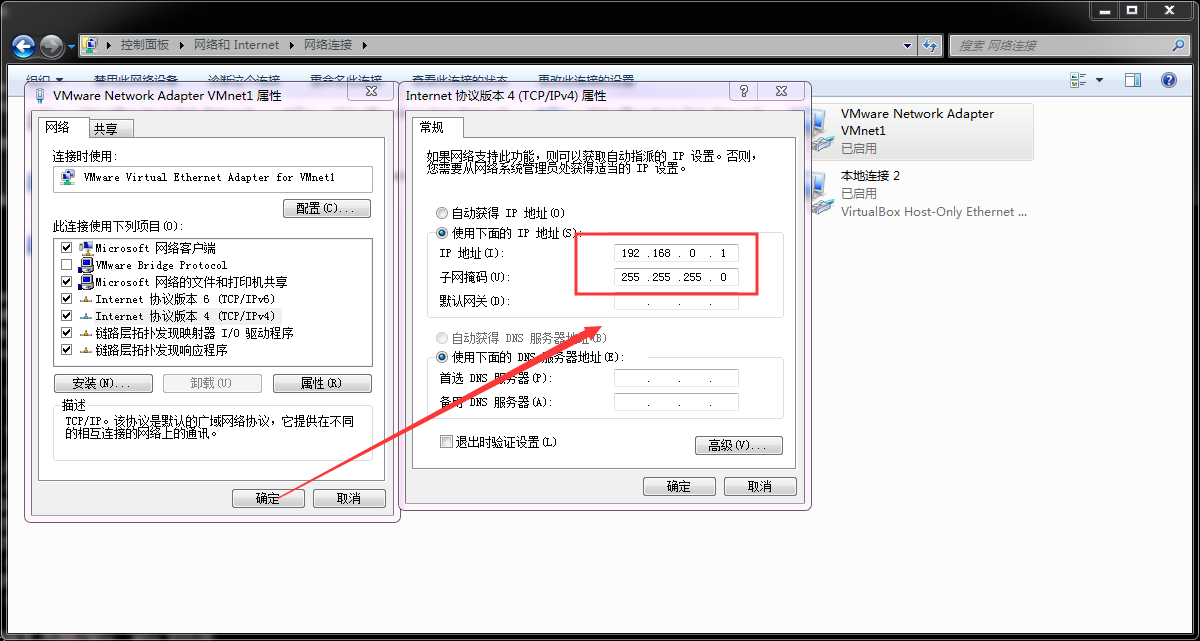Expand the chevron after 网络和 Internet breadcrumb
The height and width of the screenshot is (641, 1200).
coord(291,45)
